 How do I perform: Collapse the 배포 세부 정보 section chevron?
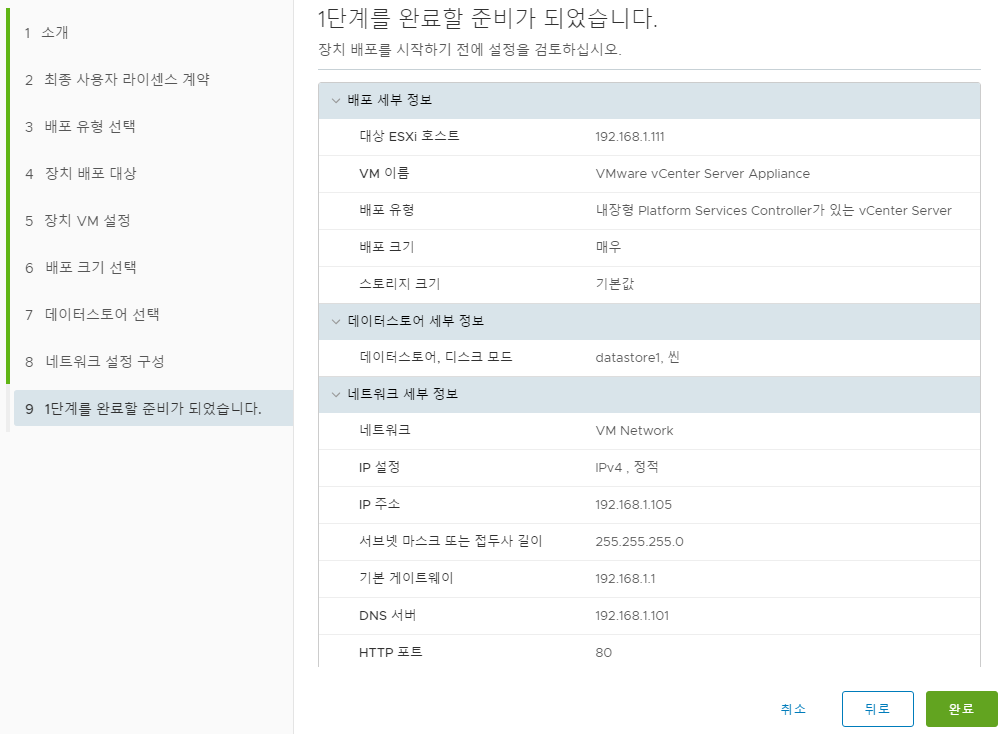(x=335, y=101)
